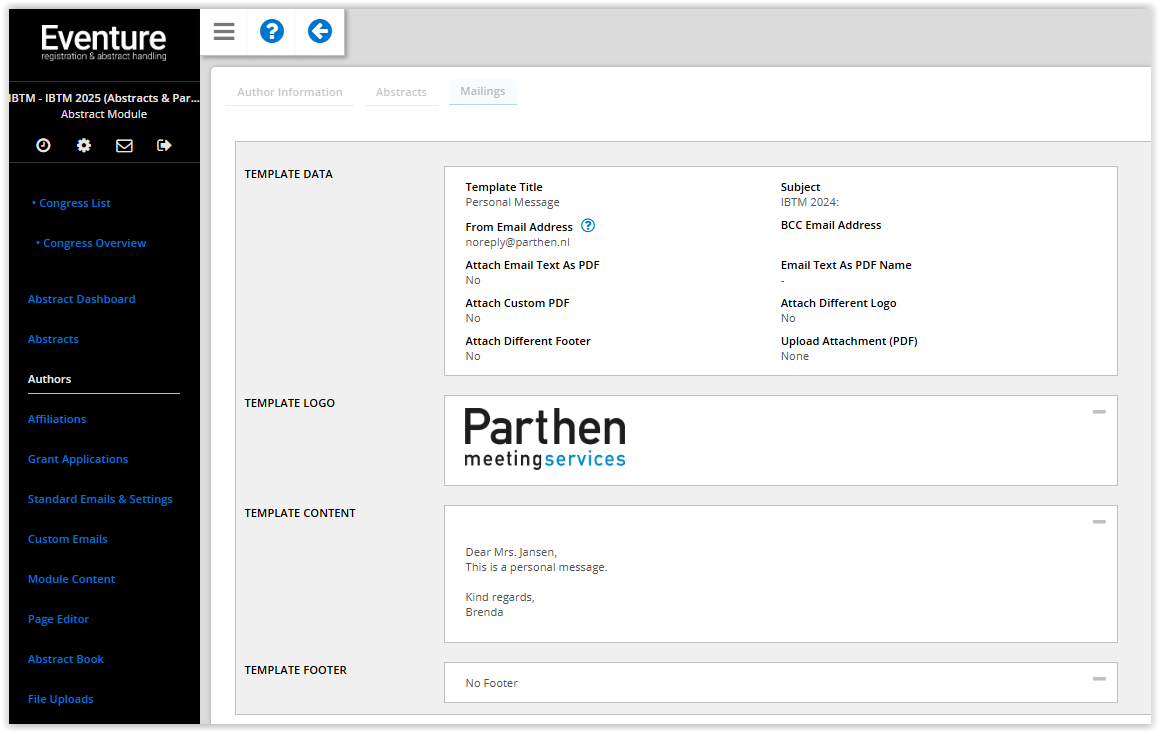
Task: Click the clock icon in sidebar
Action: coord(44,145)
